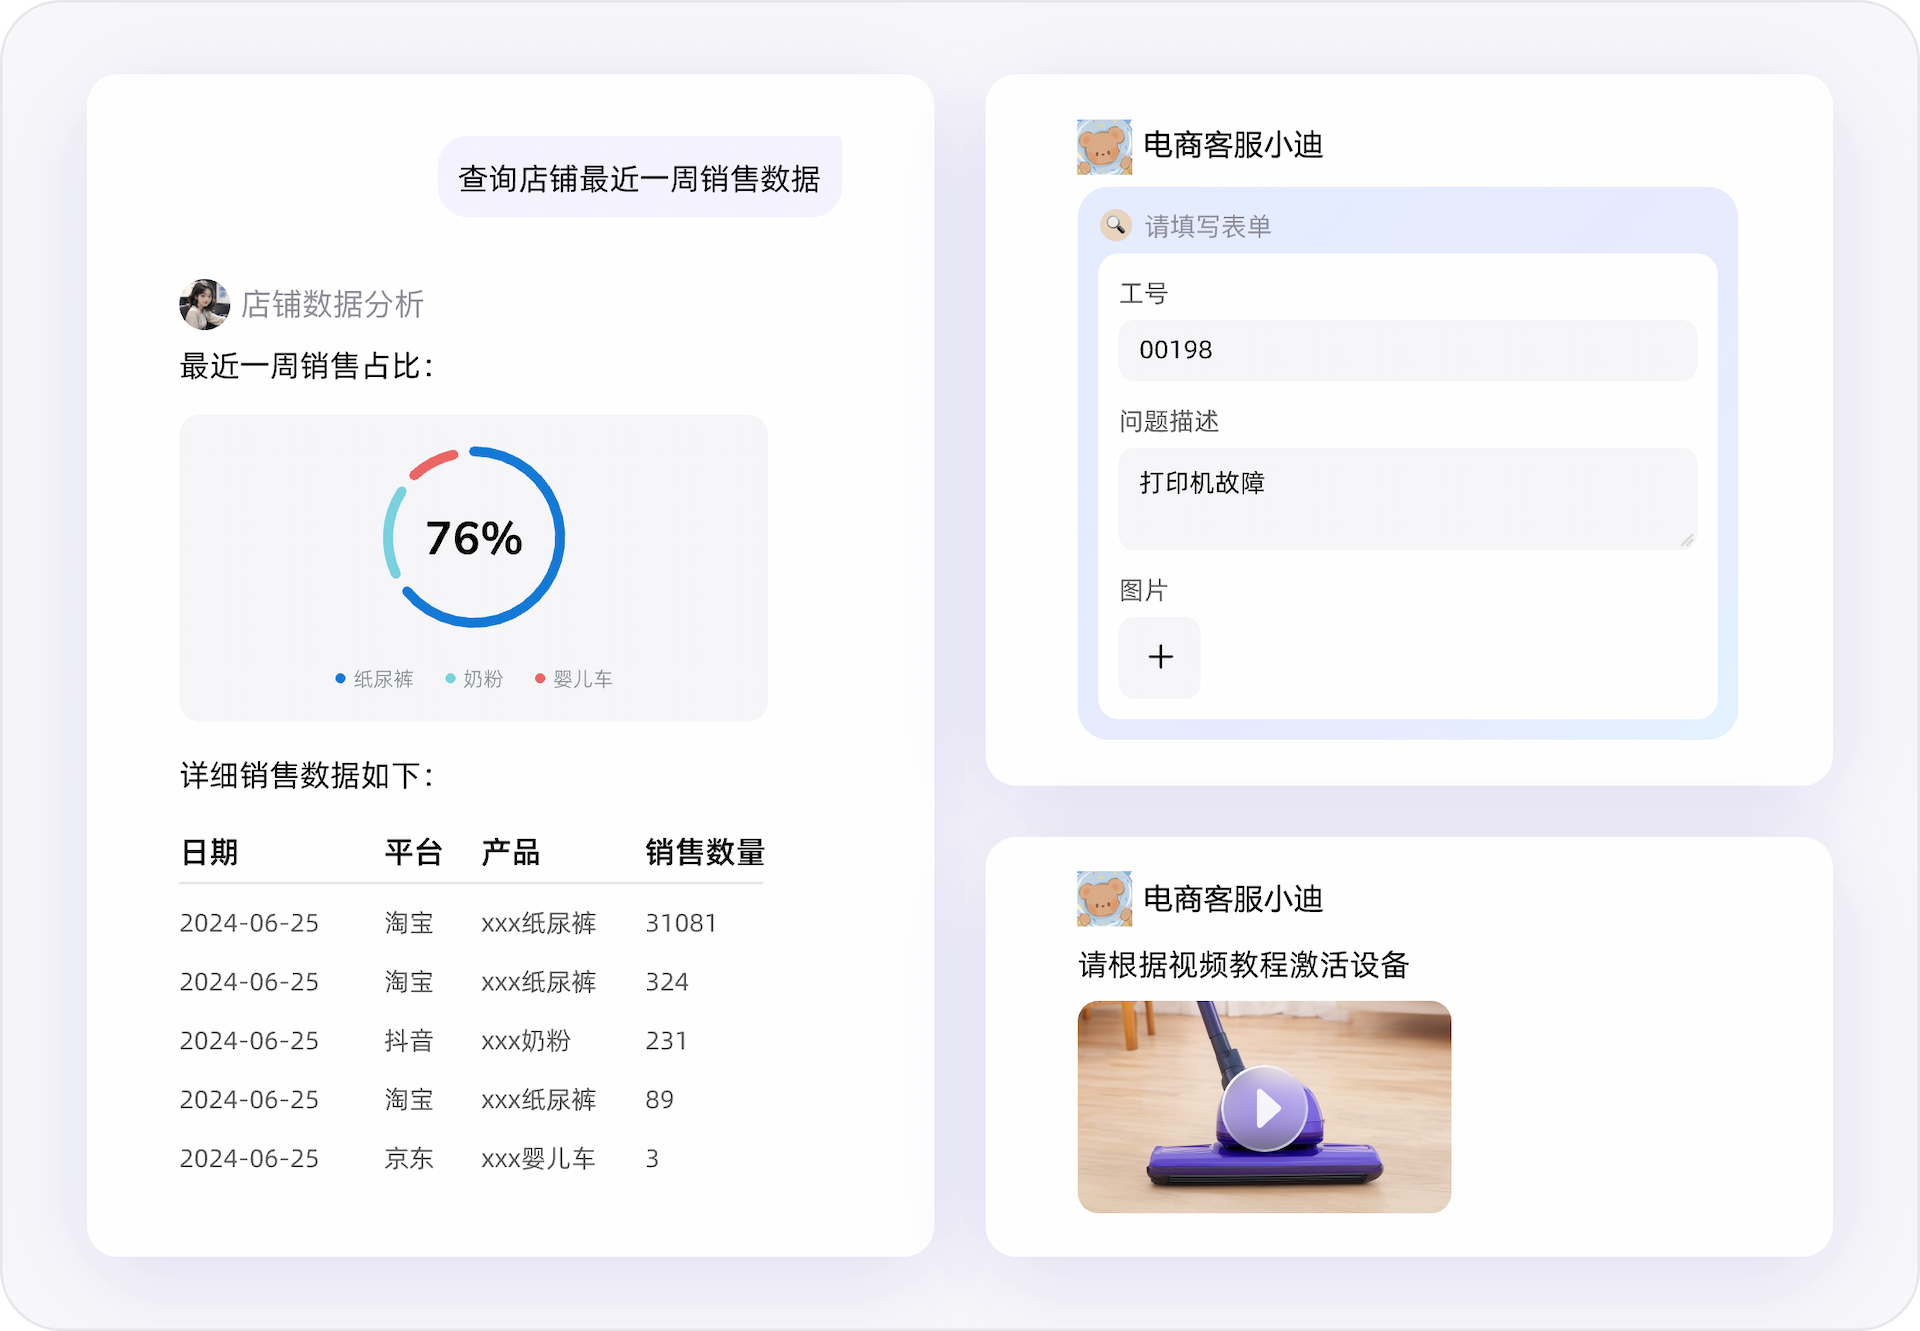Image resolution: width=1920 pixels, height=1331 pixels.
Task: Click the message bubble 查询店铺最近一周销售数据
Action: tap(640, 178)
